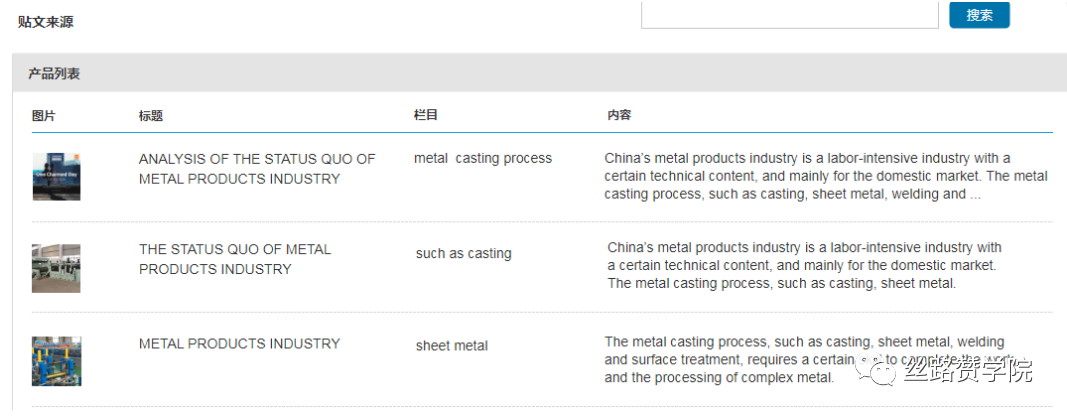Click the search text input field
The width and height of the screenshot is (1067, 417).
[x=789, y=15]
